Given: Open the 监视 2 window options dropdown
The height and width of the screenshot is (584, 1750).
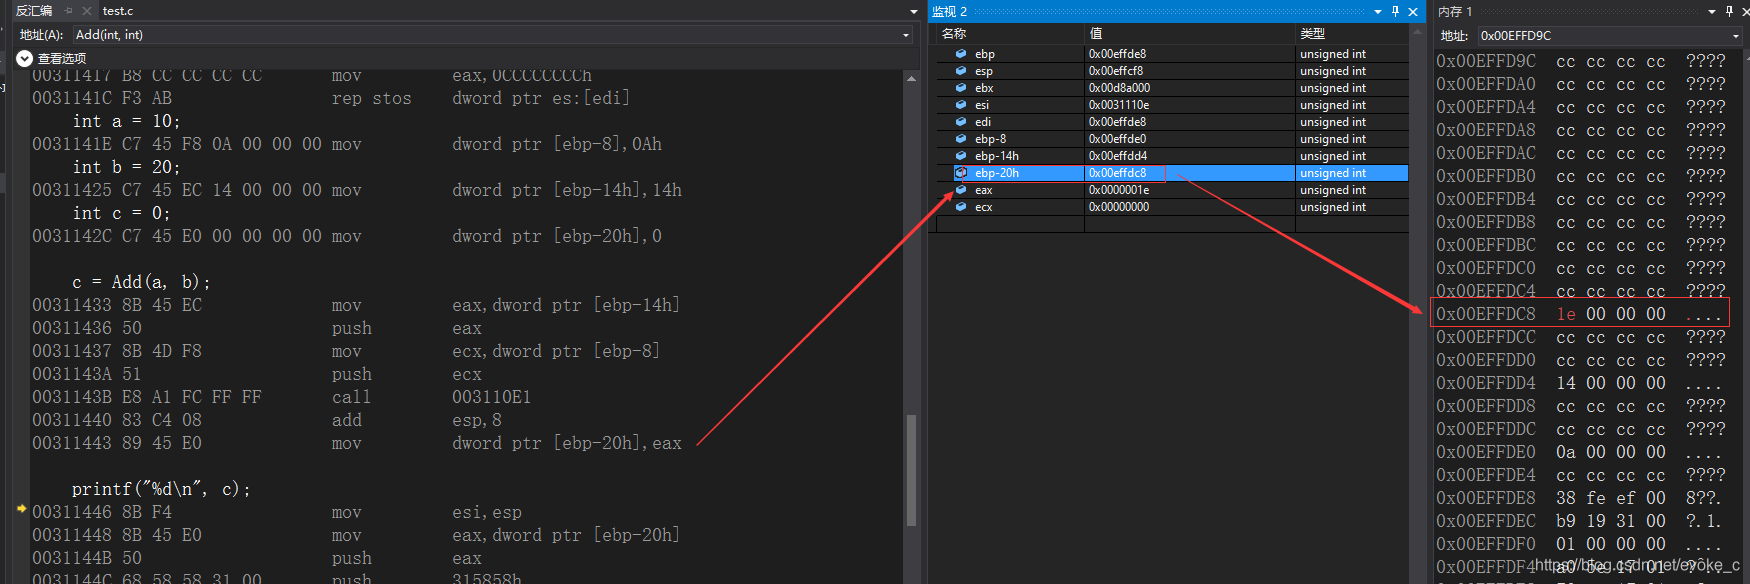Looking at the screenshot, I should click(1378, 12).
